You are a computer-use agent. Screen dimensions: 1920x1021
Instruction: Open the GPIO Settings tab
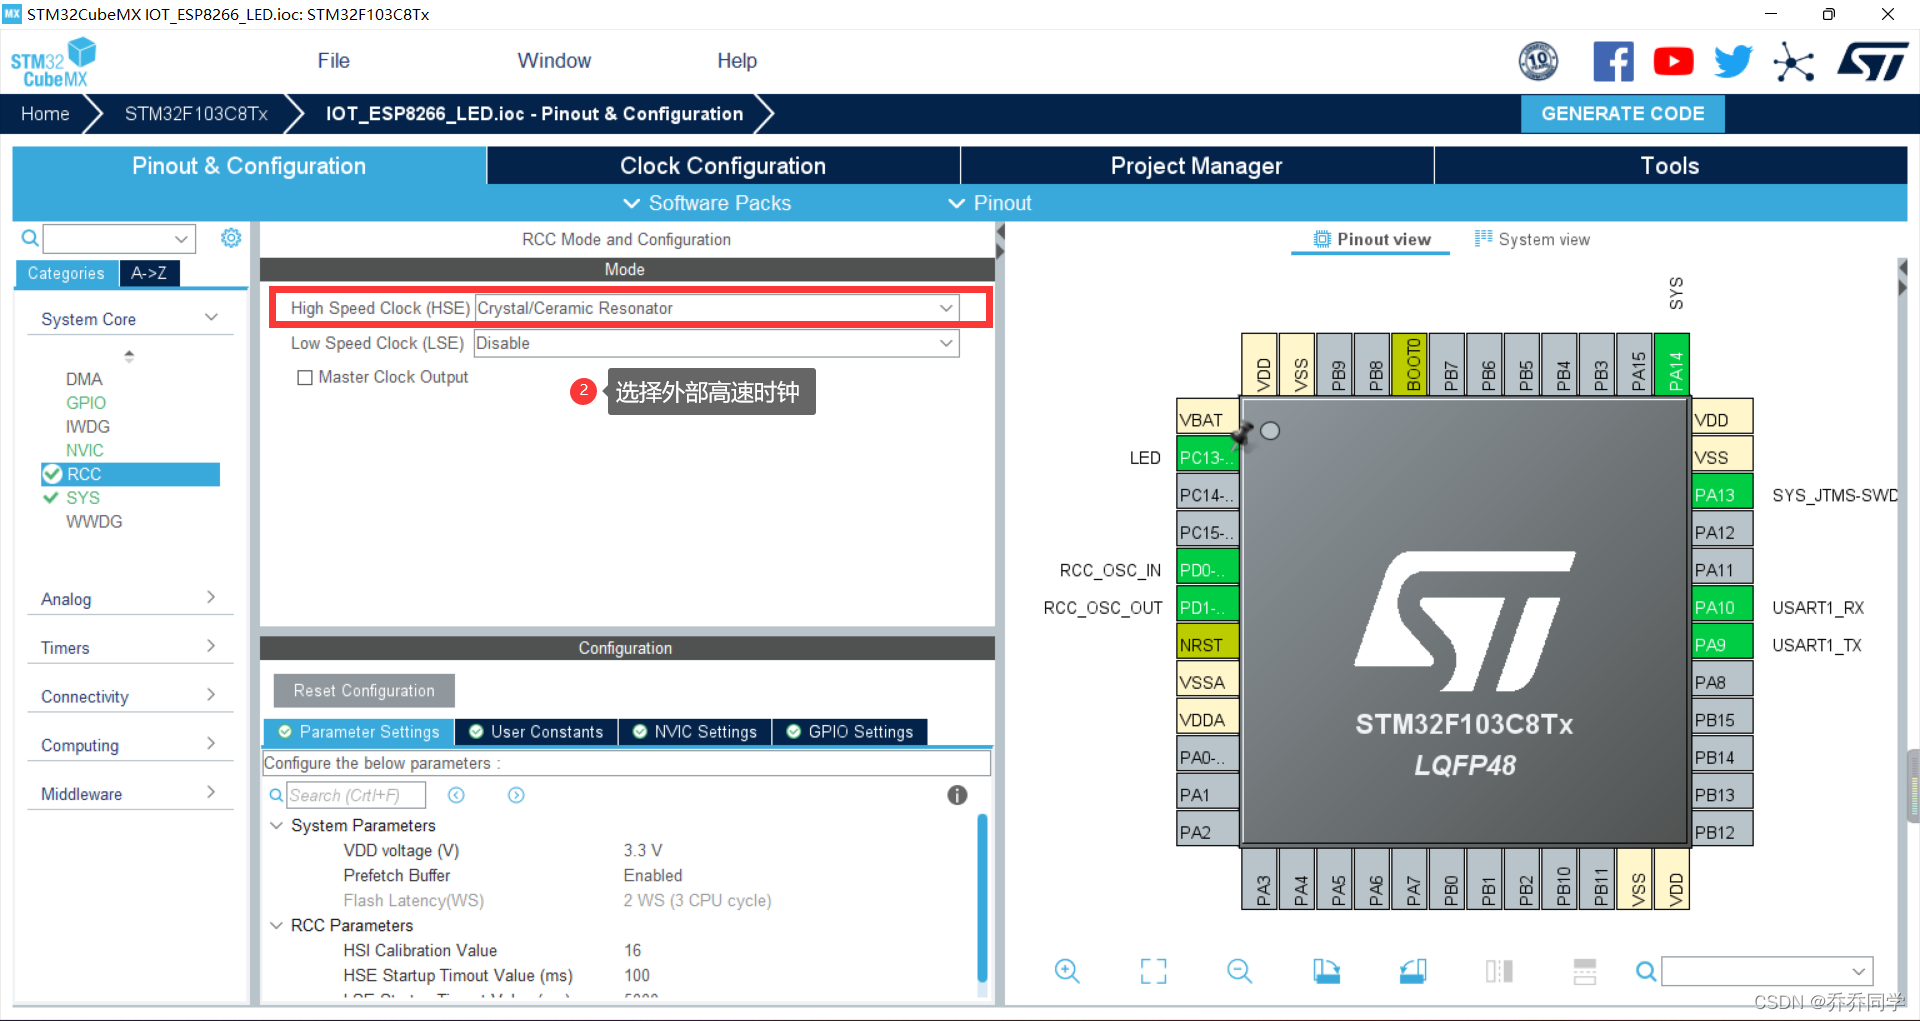tap(850, 732)
